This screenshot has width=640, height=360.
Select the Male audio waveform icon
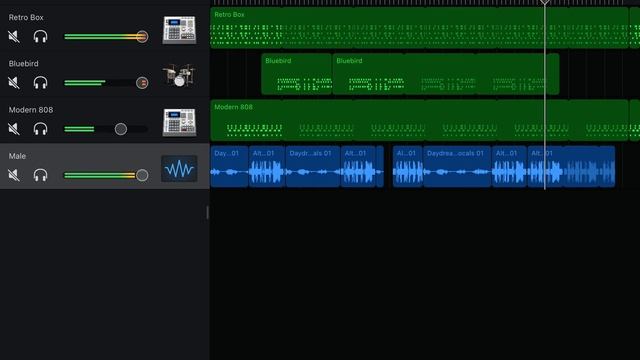pyautogui.click(x=179, y=169)
